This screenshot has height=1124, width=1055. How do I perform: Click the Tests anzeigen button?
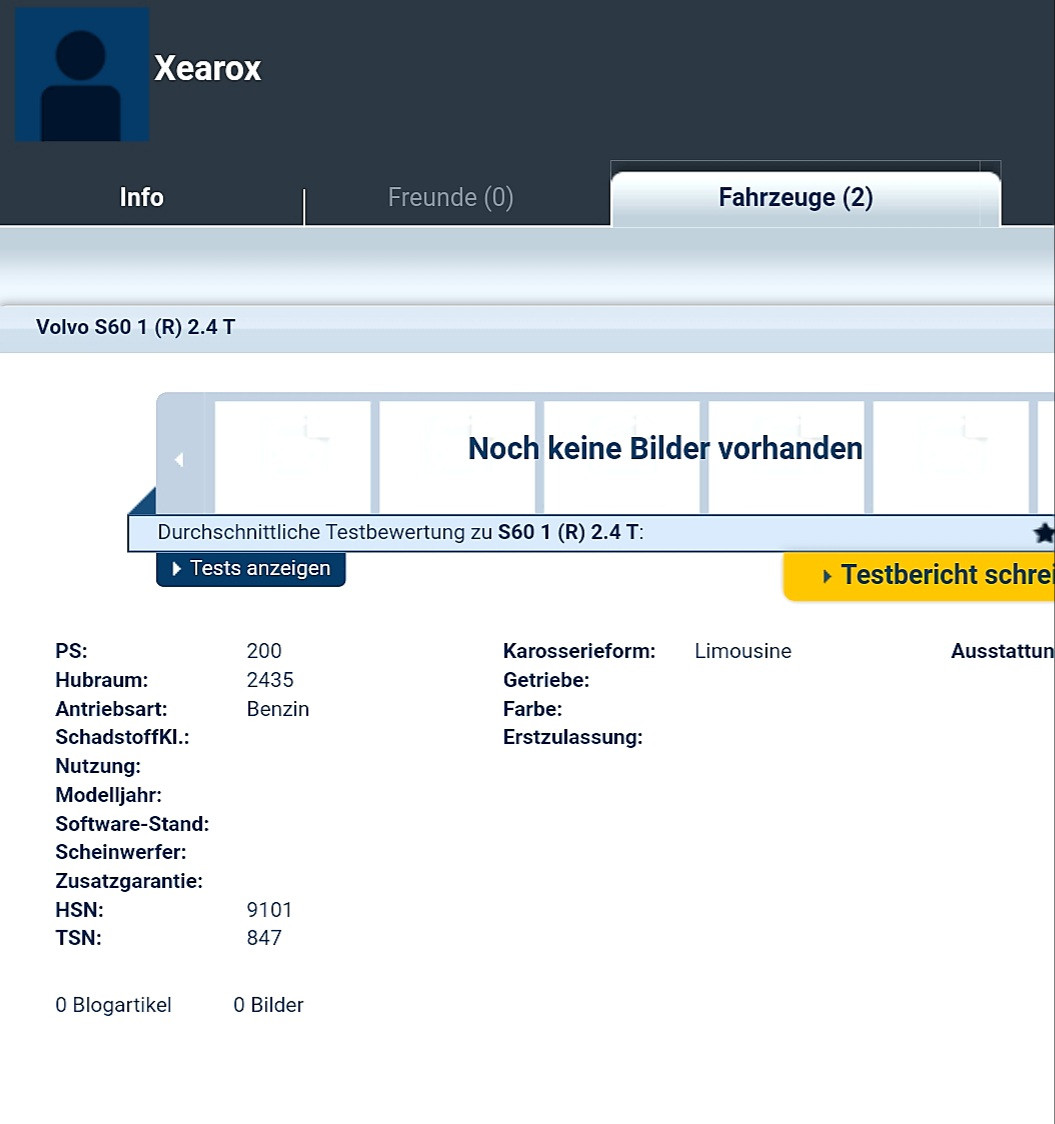[x=251, y=568]
